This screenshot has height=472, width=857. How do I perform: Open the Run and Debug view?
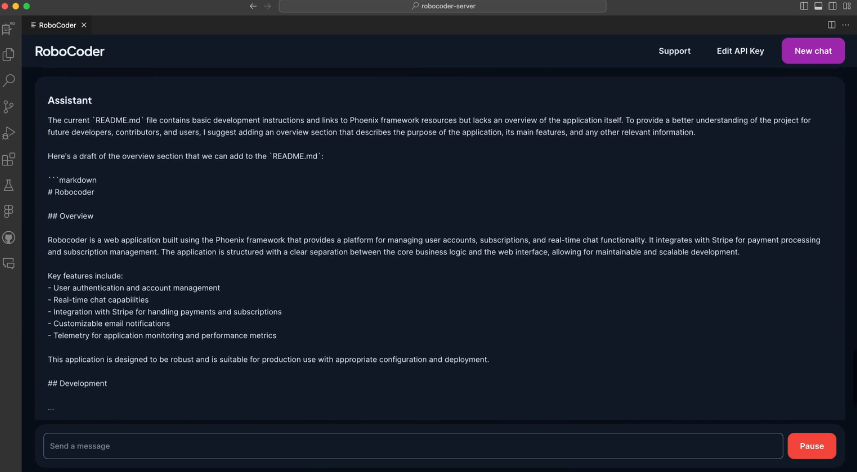(x=8, y=133)
